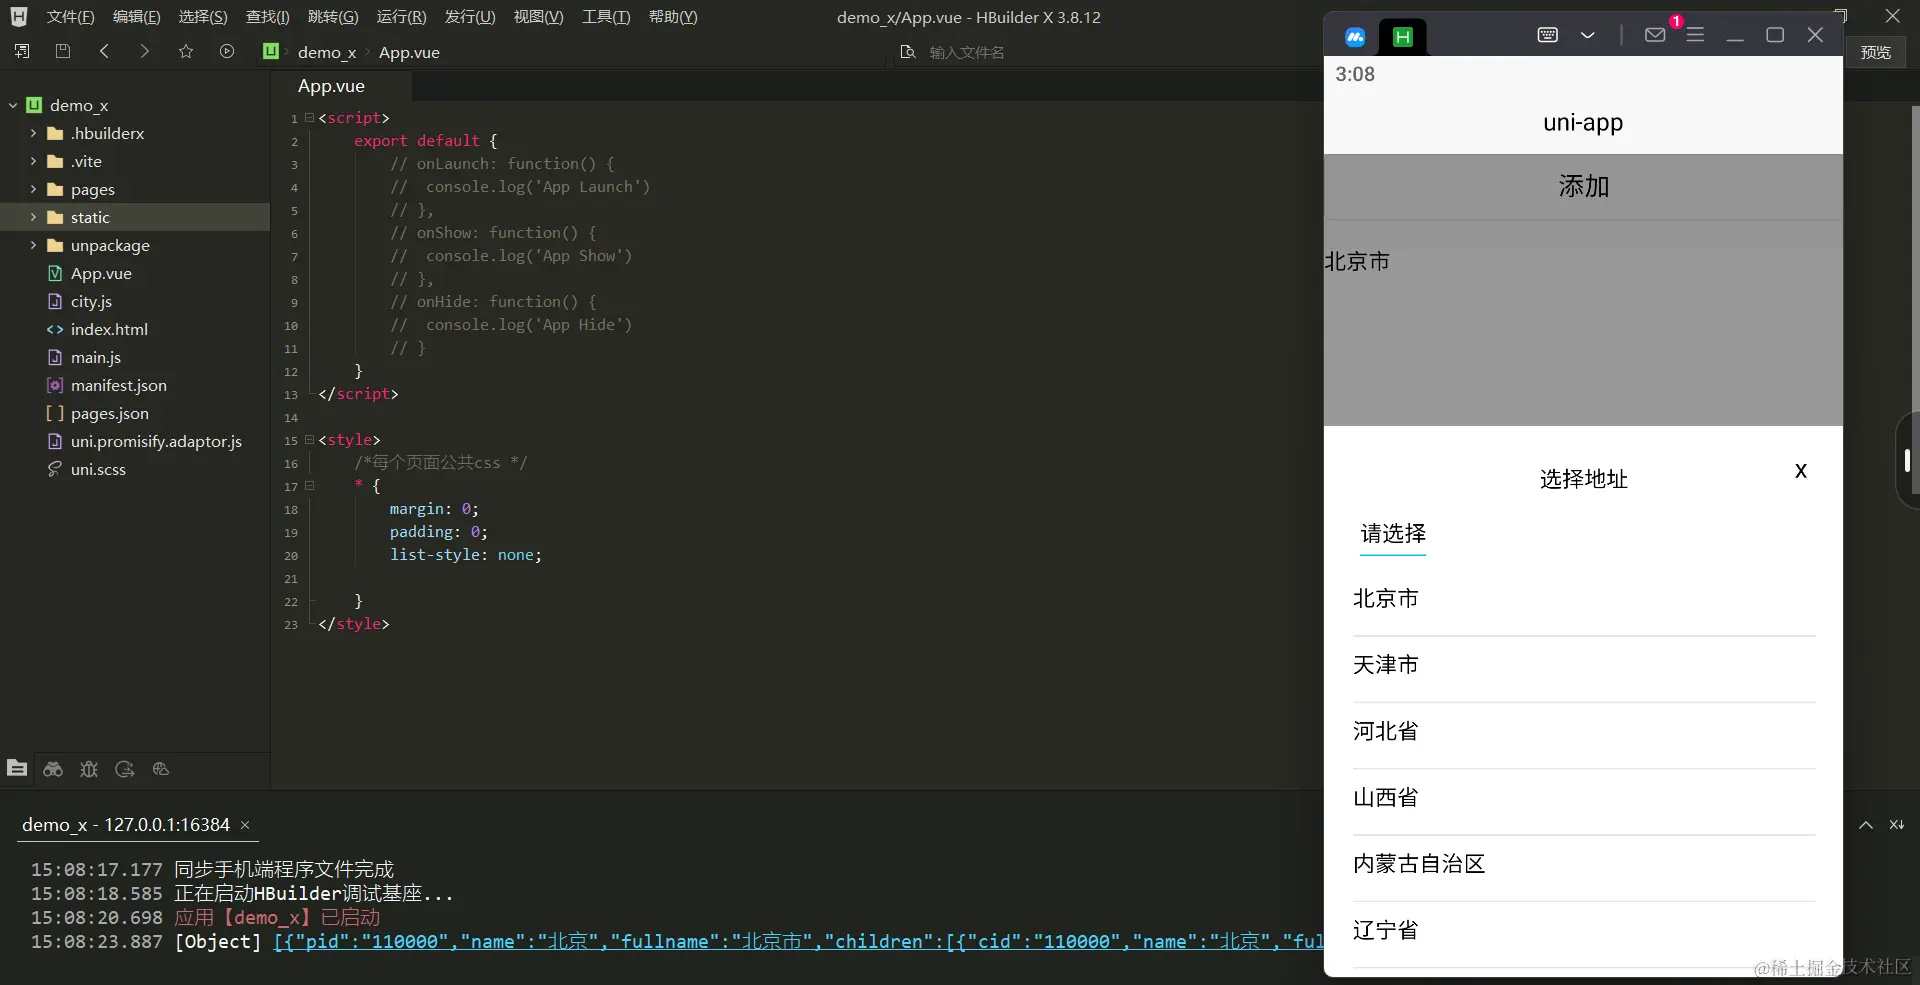Open the 帮助(Y) menu
Viewport: 1920px width, 985px height.
pyautogui.click(x=673, y=17)
